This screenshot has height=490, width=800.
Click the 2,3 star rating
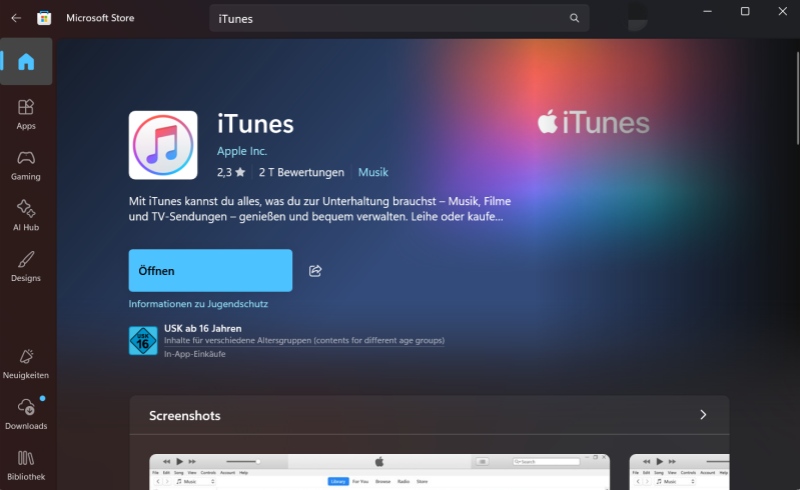point(231,173)
